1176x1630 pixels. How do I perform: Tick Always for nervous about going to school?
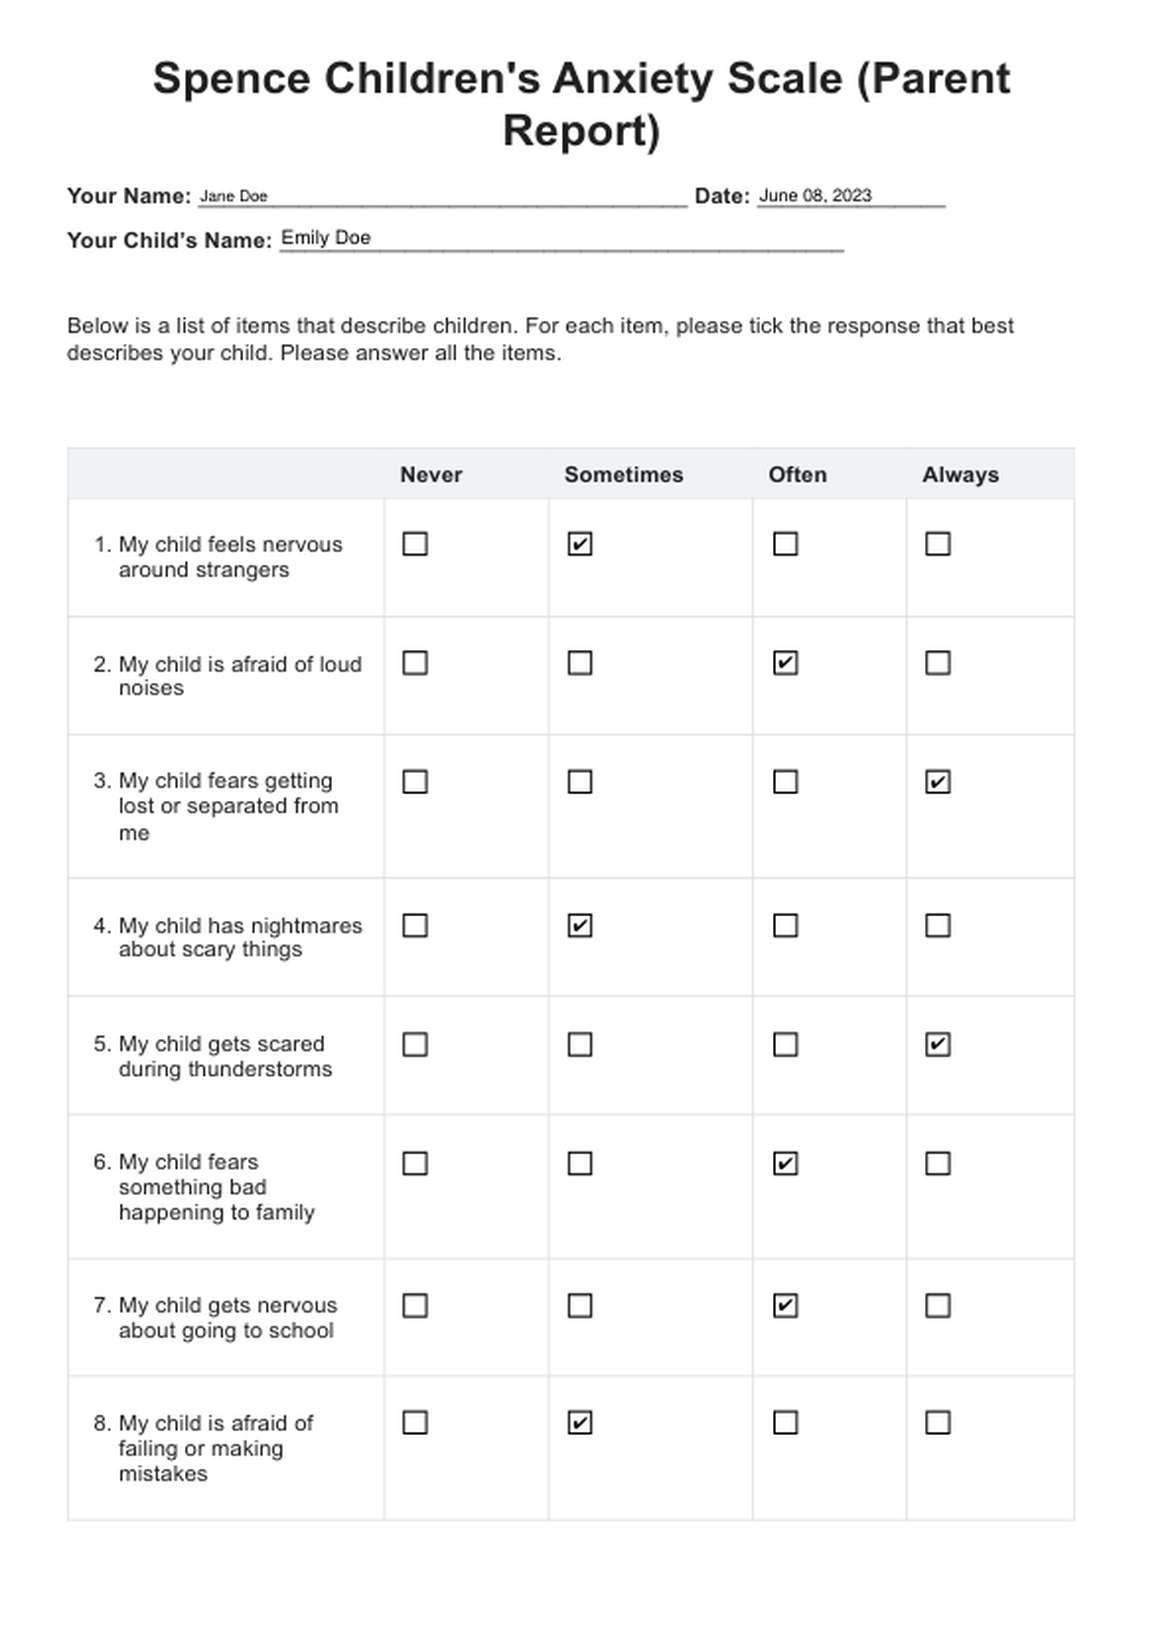938,1306
